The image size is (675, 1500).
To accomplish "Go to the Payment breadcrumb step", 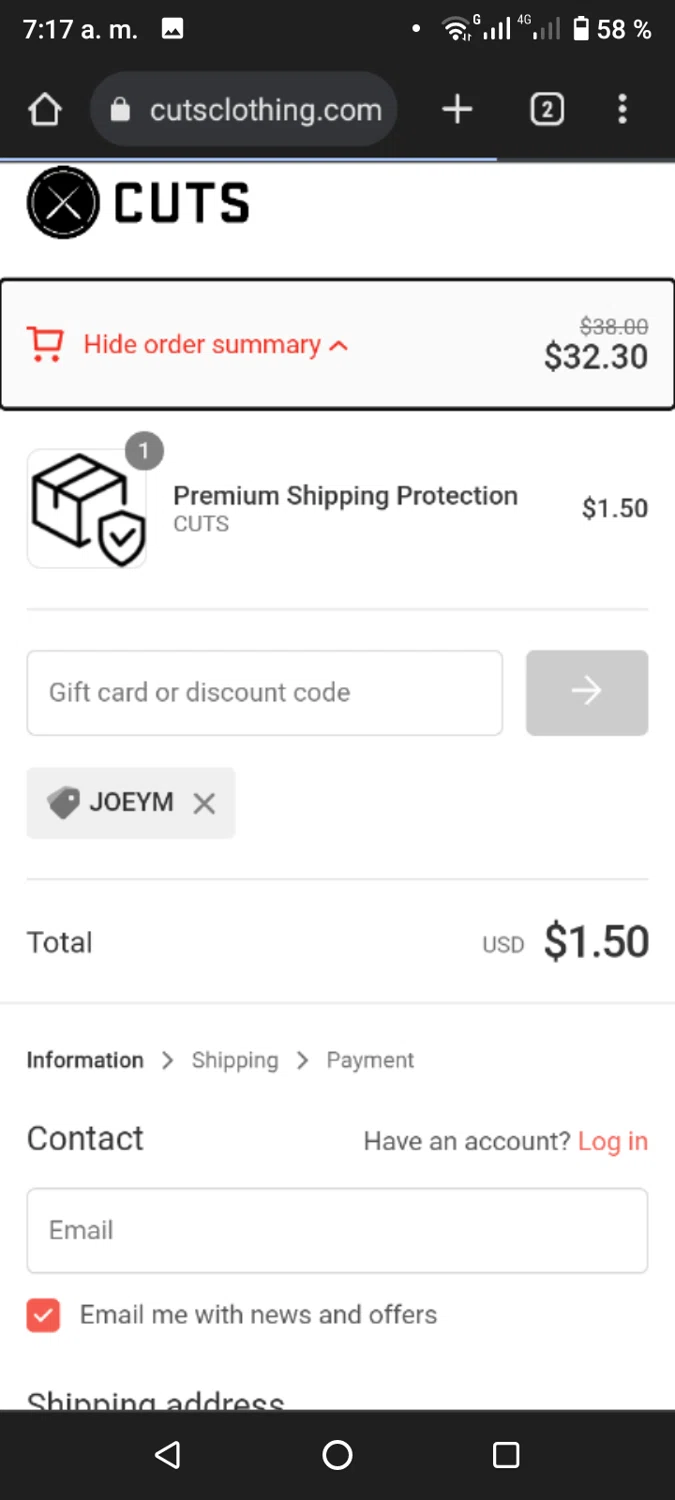I will pos(370,1060).
